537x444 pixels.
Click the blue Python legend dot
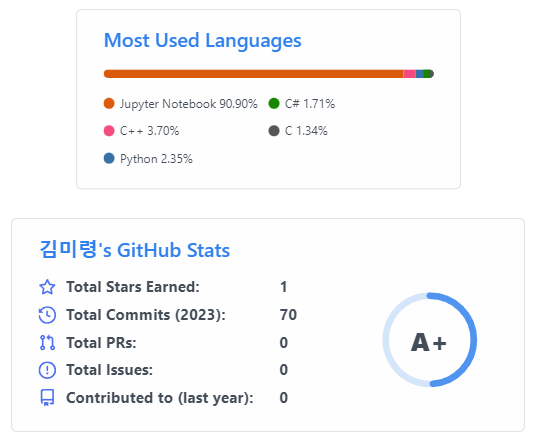(x=109, y=159)
